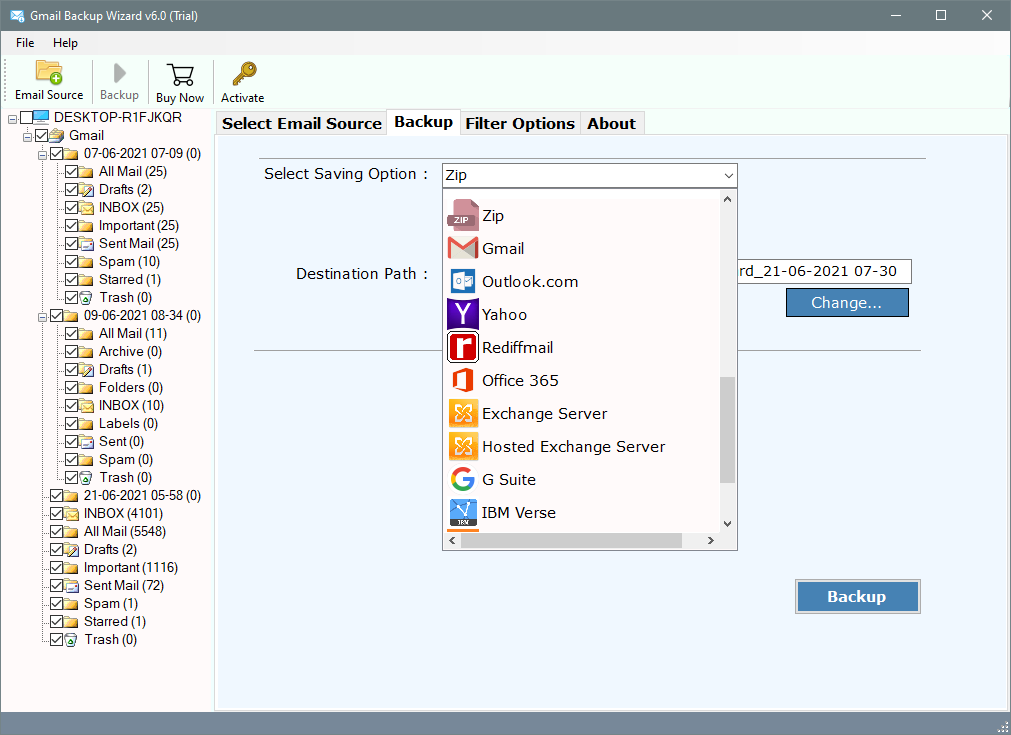Collapse the DESKTOP-R1FJKQR tree node

tap(12, 119)
